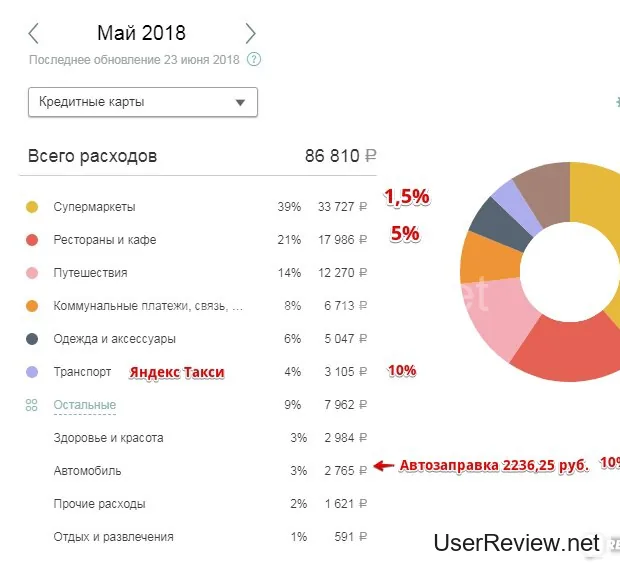
Task: Click the Май 2018 month title
Action: (141, 33)
